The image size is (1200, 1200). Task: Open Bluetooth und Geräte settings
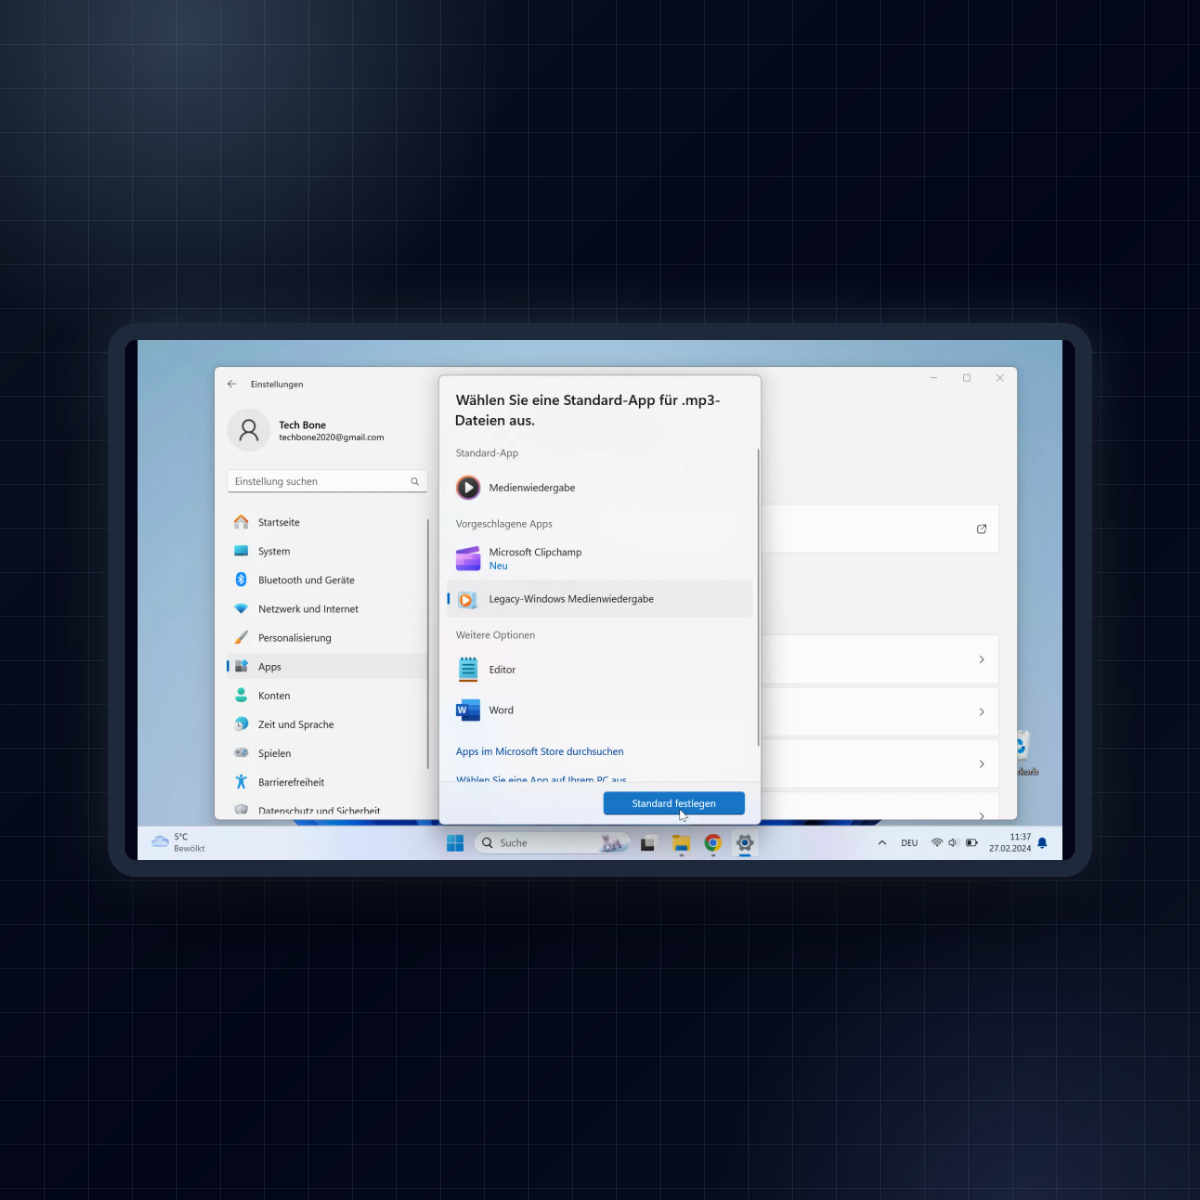(x=327, y=580)
